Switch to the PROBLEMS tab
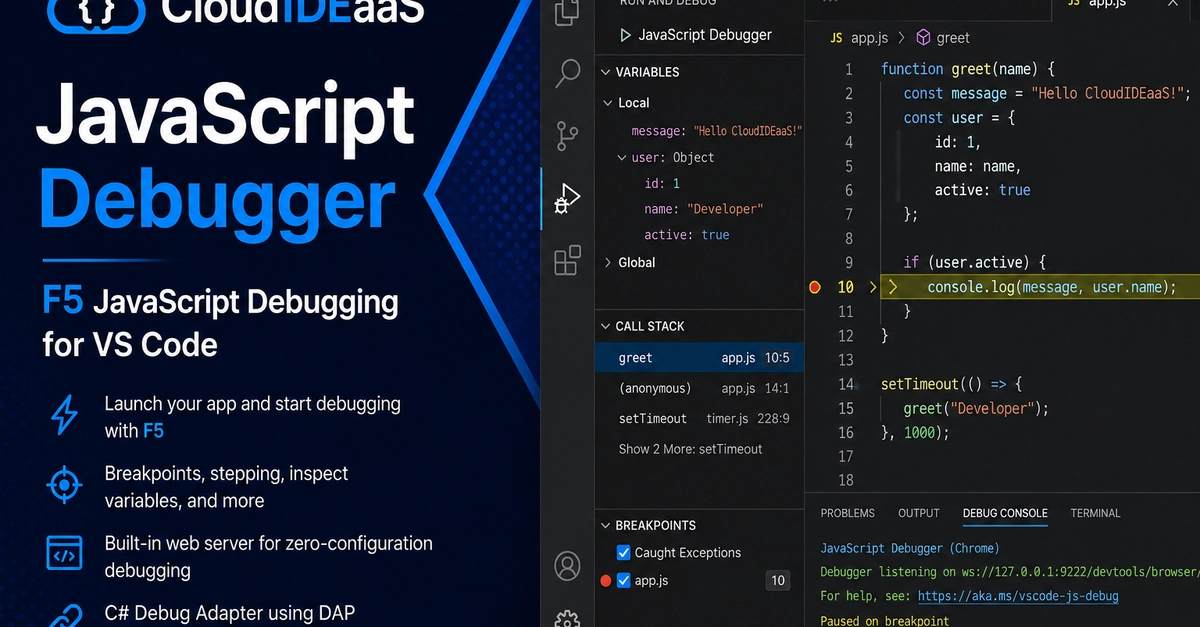The height and width of the screenshot is (627, 1200). [848, 513]
